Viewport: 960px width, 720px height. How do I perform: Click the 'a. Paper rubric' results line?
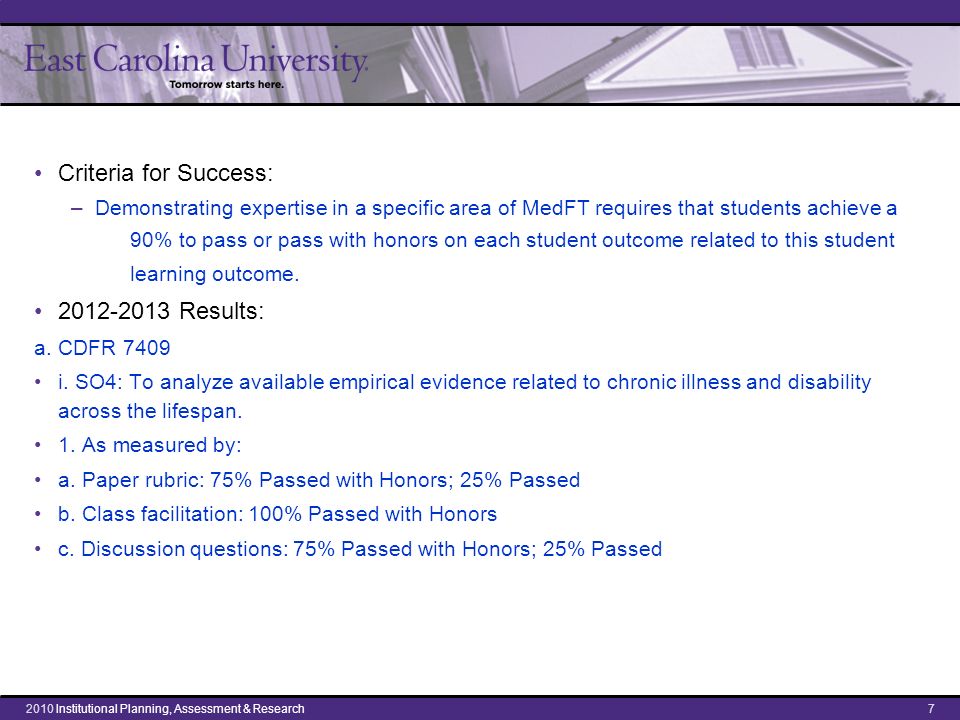pyautogui.click(x=319, y=479)
